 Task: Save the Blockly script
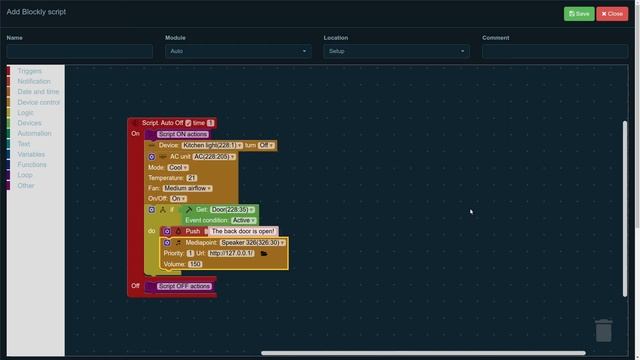(x=579, y=14)
